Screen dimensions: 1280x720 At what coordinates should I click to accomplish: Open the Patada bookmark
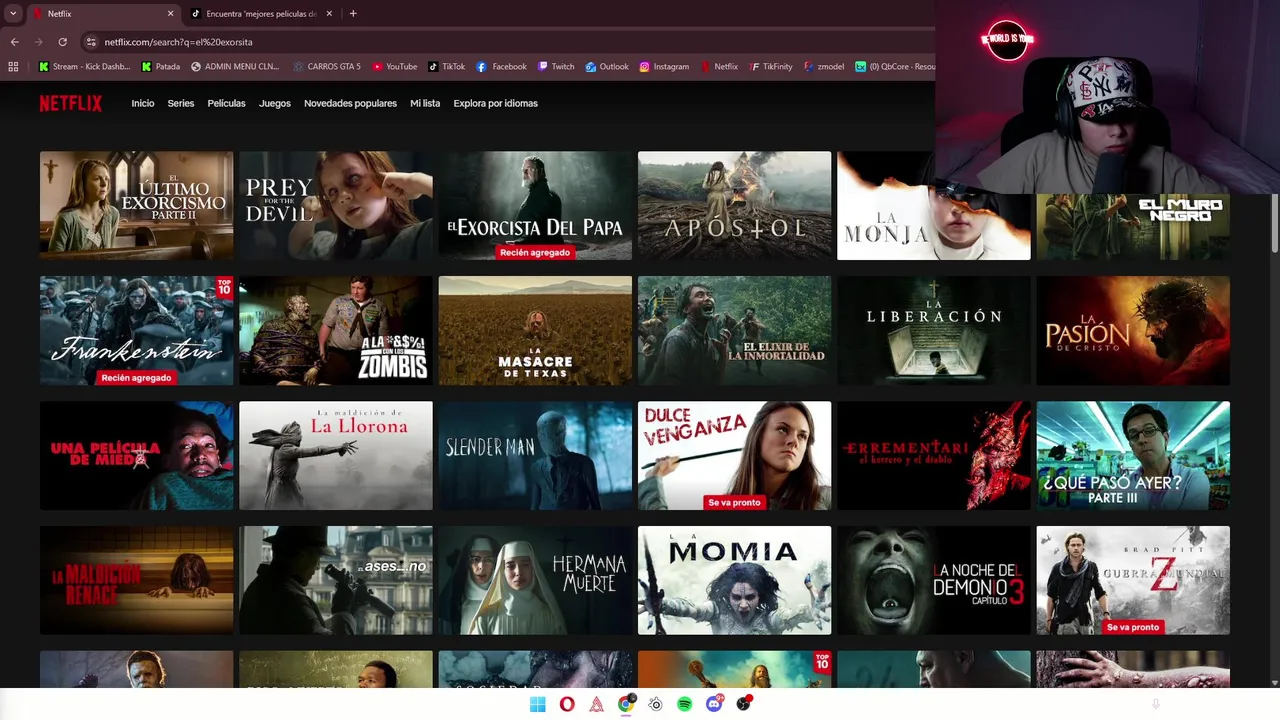click(x=161, y=67)
